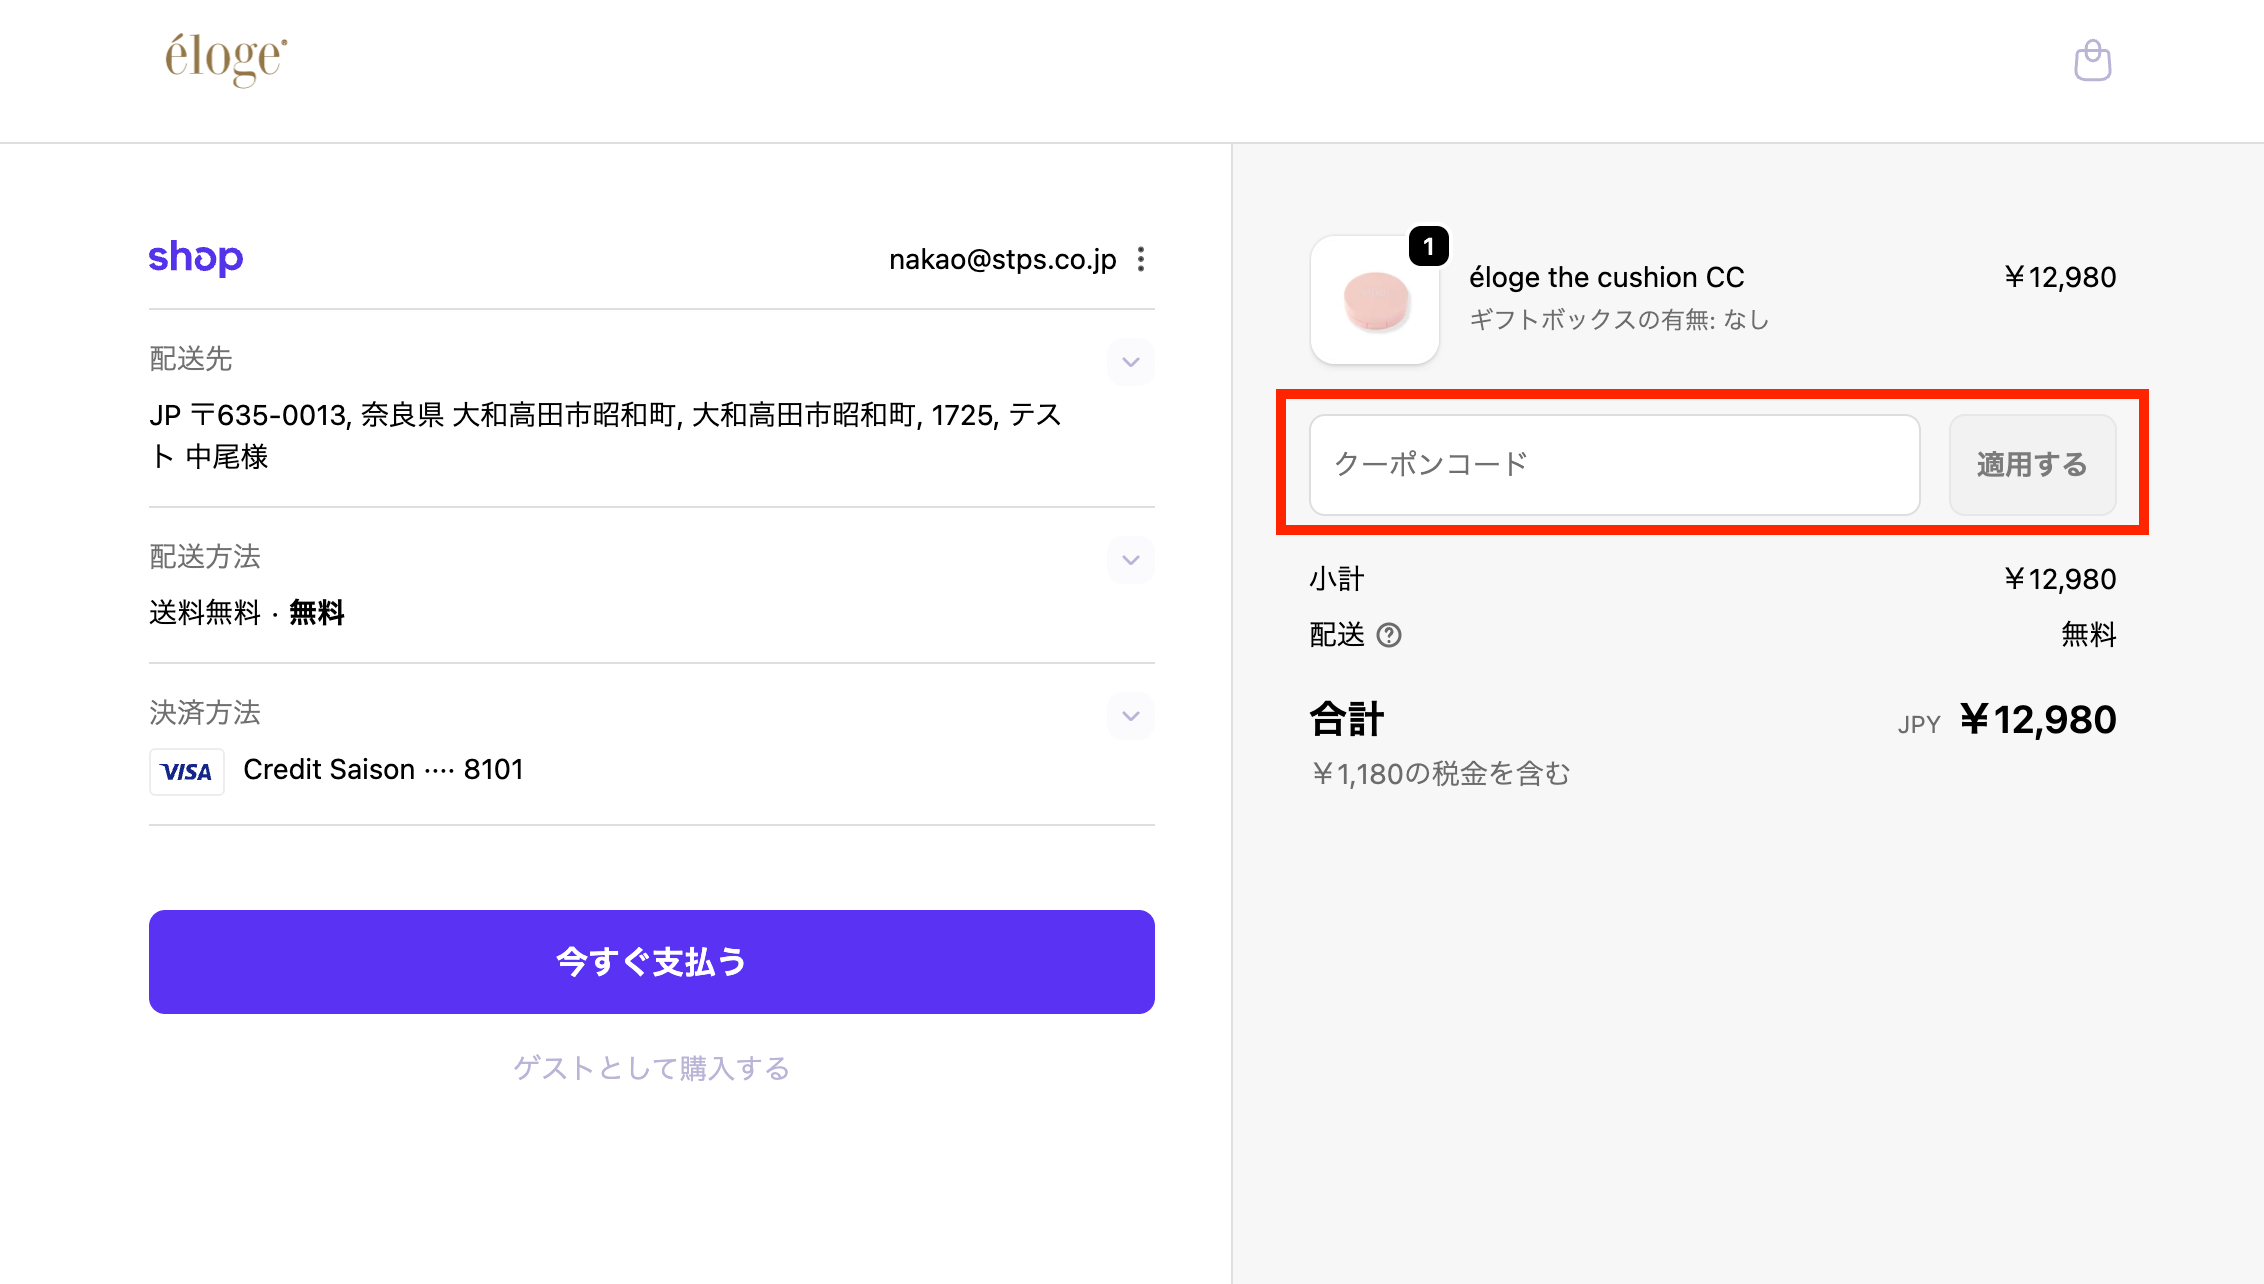
Task: Click the ゲストとして購入する guest checkout link
Action: point(652,1068)
